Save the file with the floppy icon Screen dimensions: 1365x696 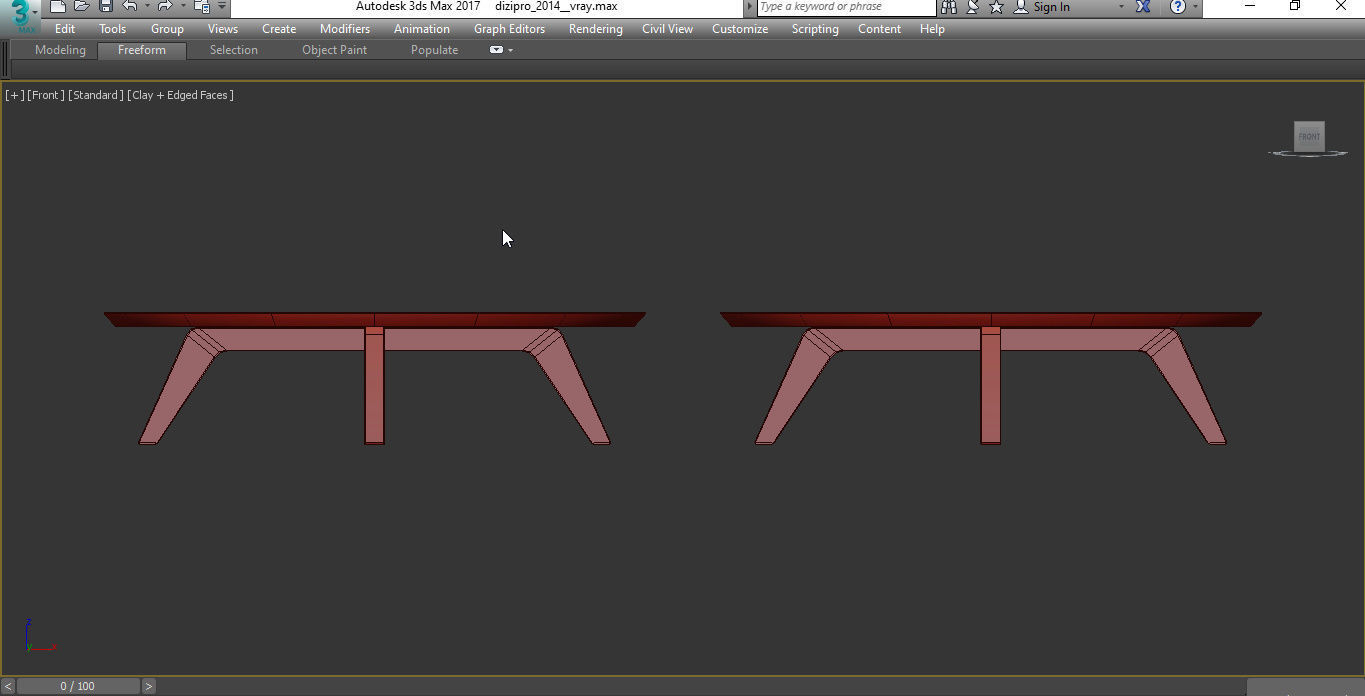point(106,7)
